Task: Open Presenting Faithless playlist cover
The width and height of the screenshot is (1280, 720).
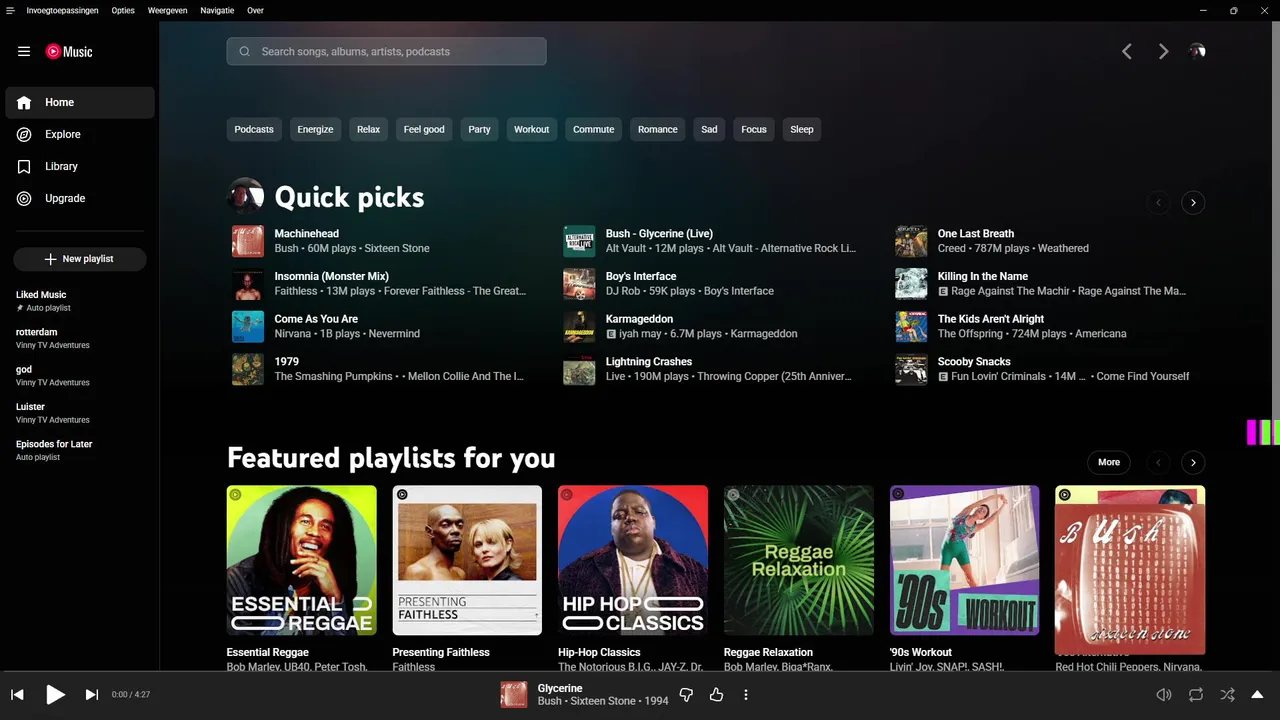Action: [467, 560]
